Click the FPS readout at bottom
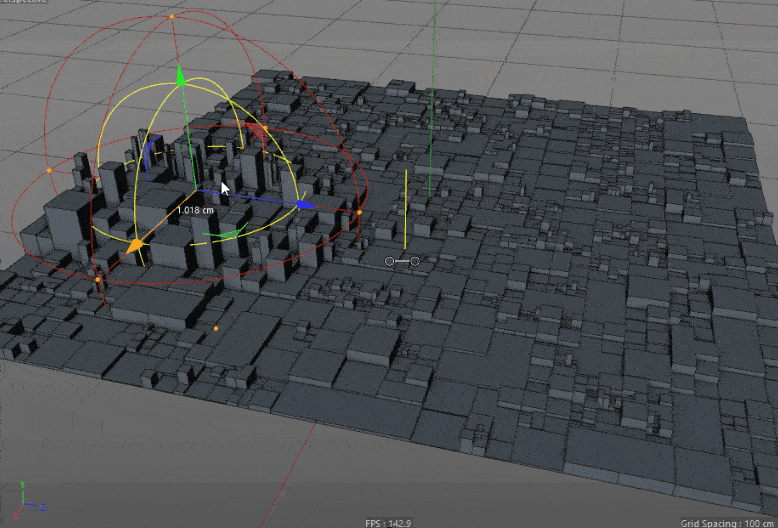The image size is (778, 528). (x=388, y=522)
